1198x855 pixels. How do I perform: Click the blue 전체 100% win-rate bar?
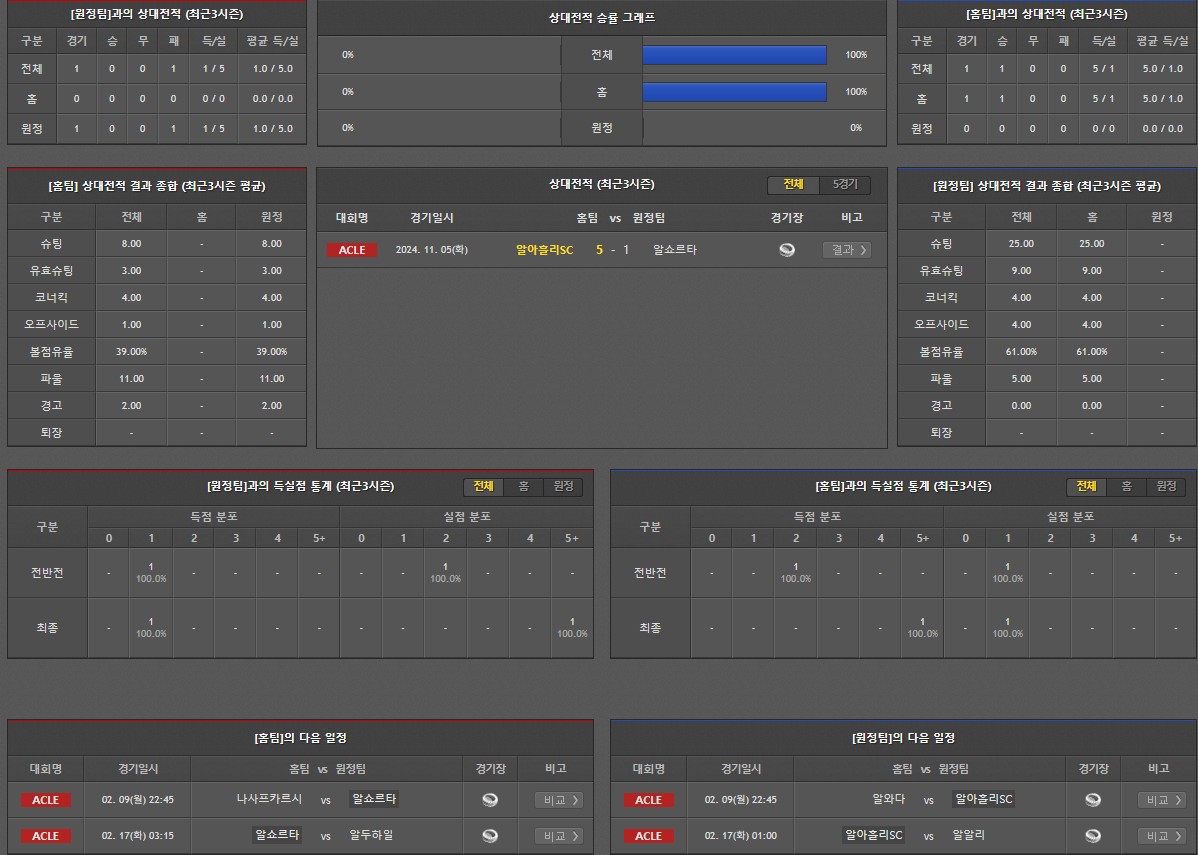[x=734, y=55]
